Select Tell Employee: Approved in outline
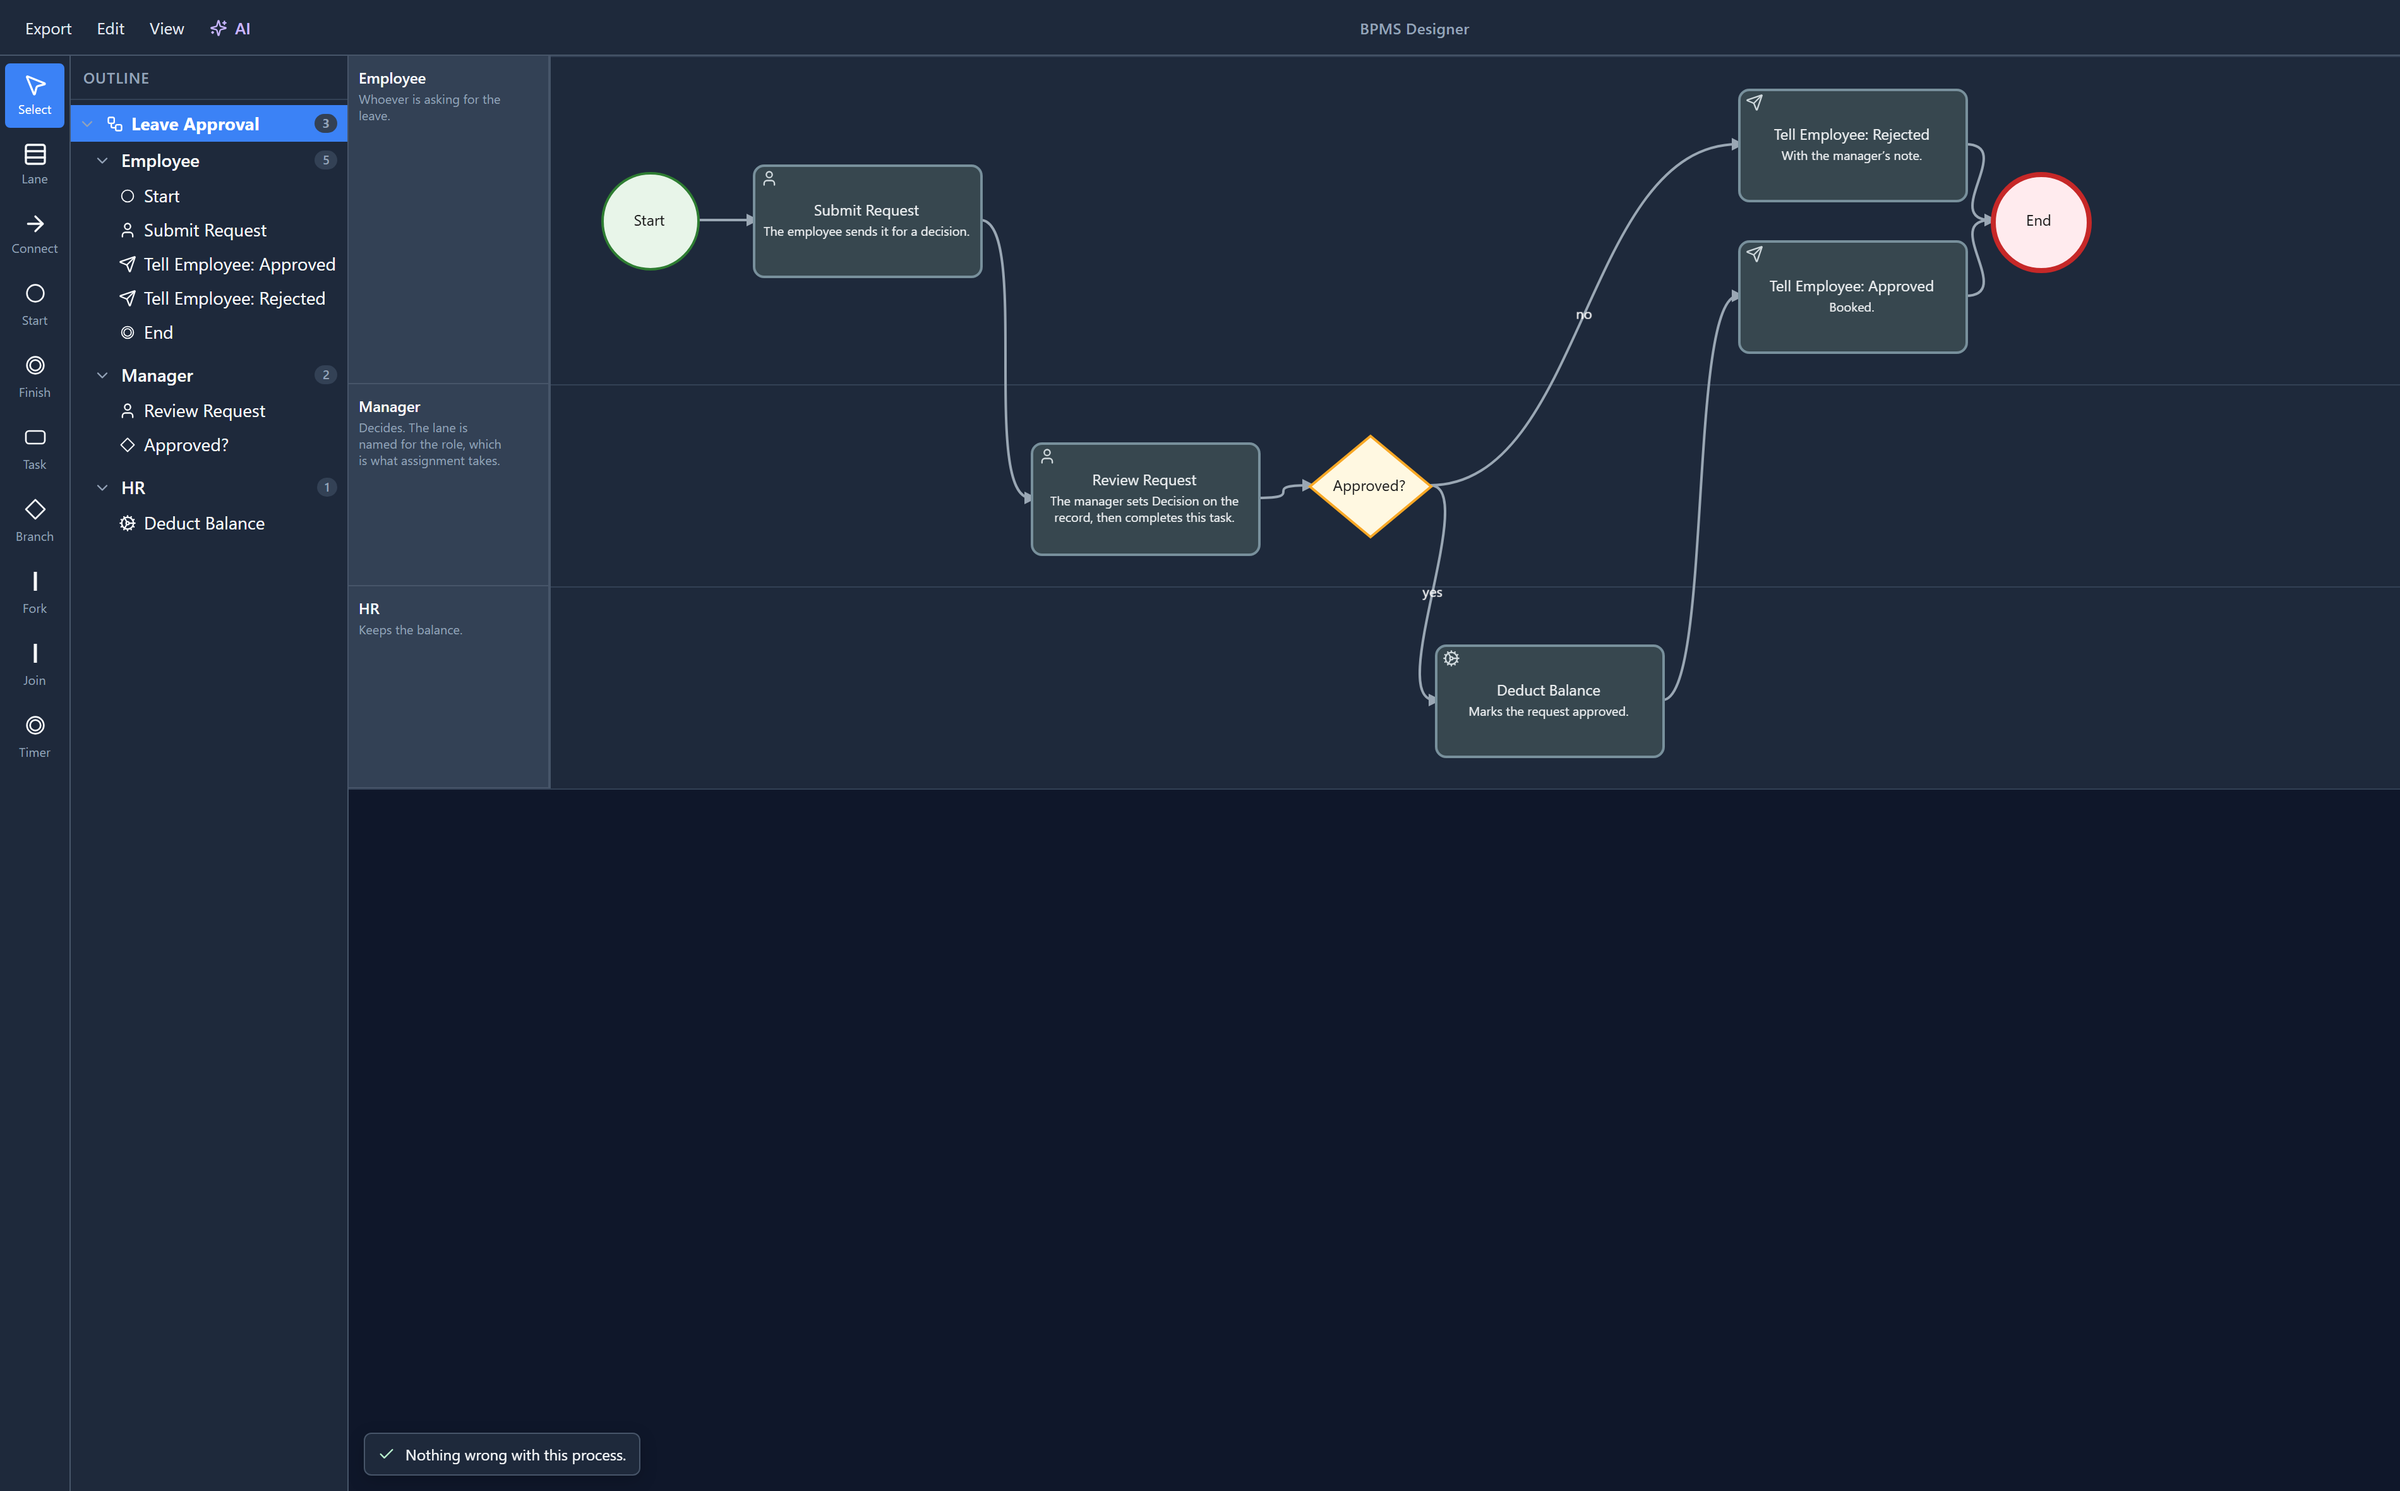Screen dimensions: 2400x1491 (209, 264)
